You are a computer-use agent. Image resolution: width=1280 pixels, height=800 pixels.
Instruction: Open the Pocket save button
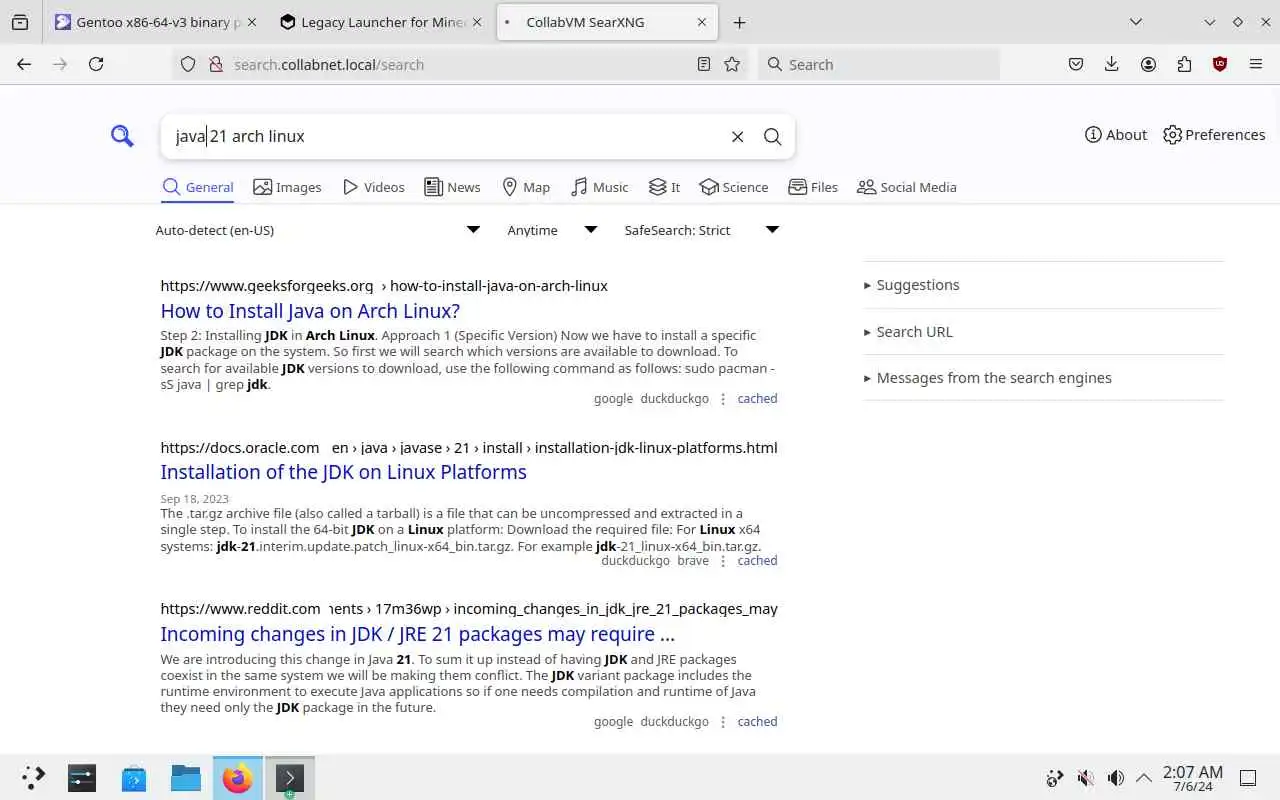1076,64
